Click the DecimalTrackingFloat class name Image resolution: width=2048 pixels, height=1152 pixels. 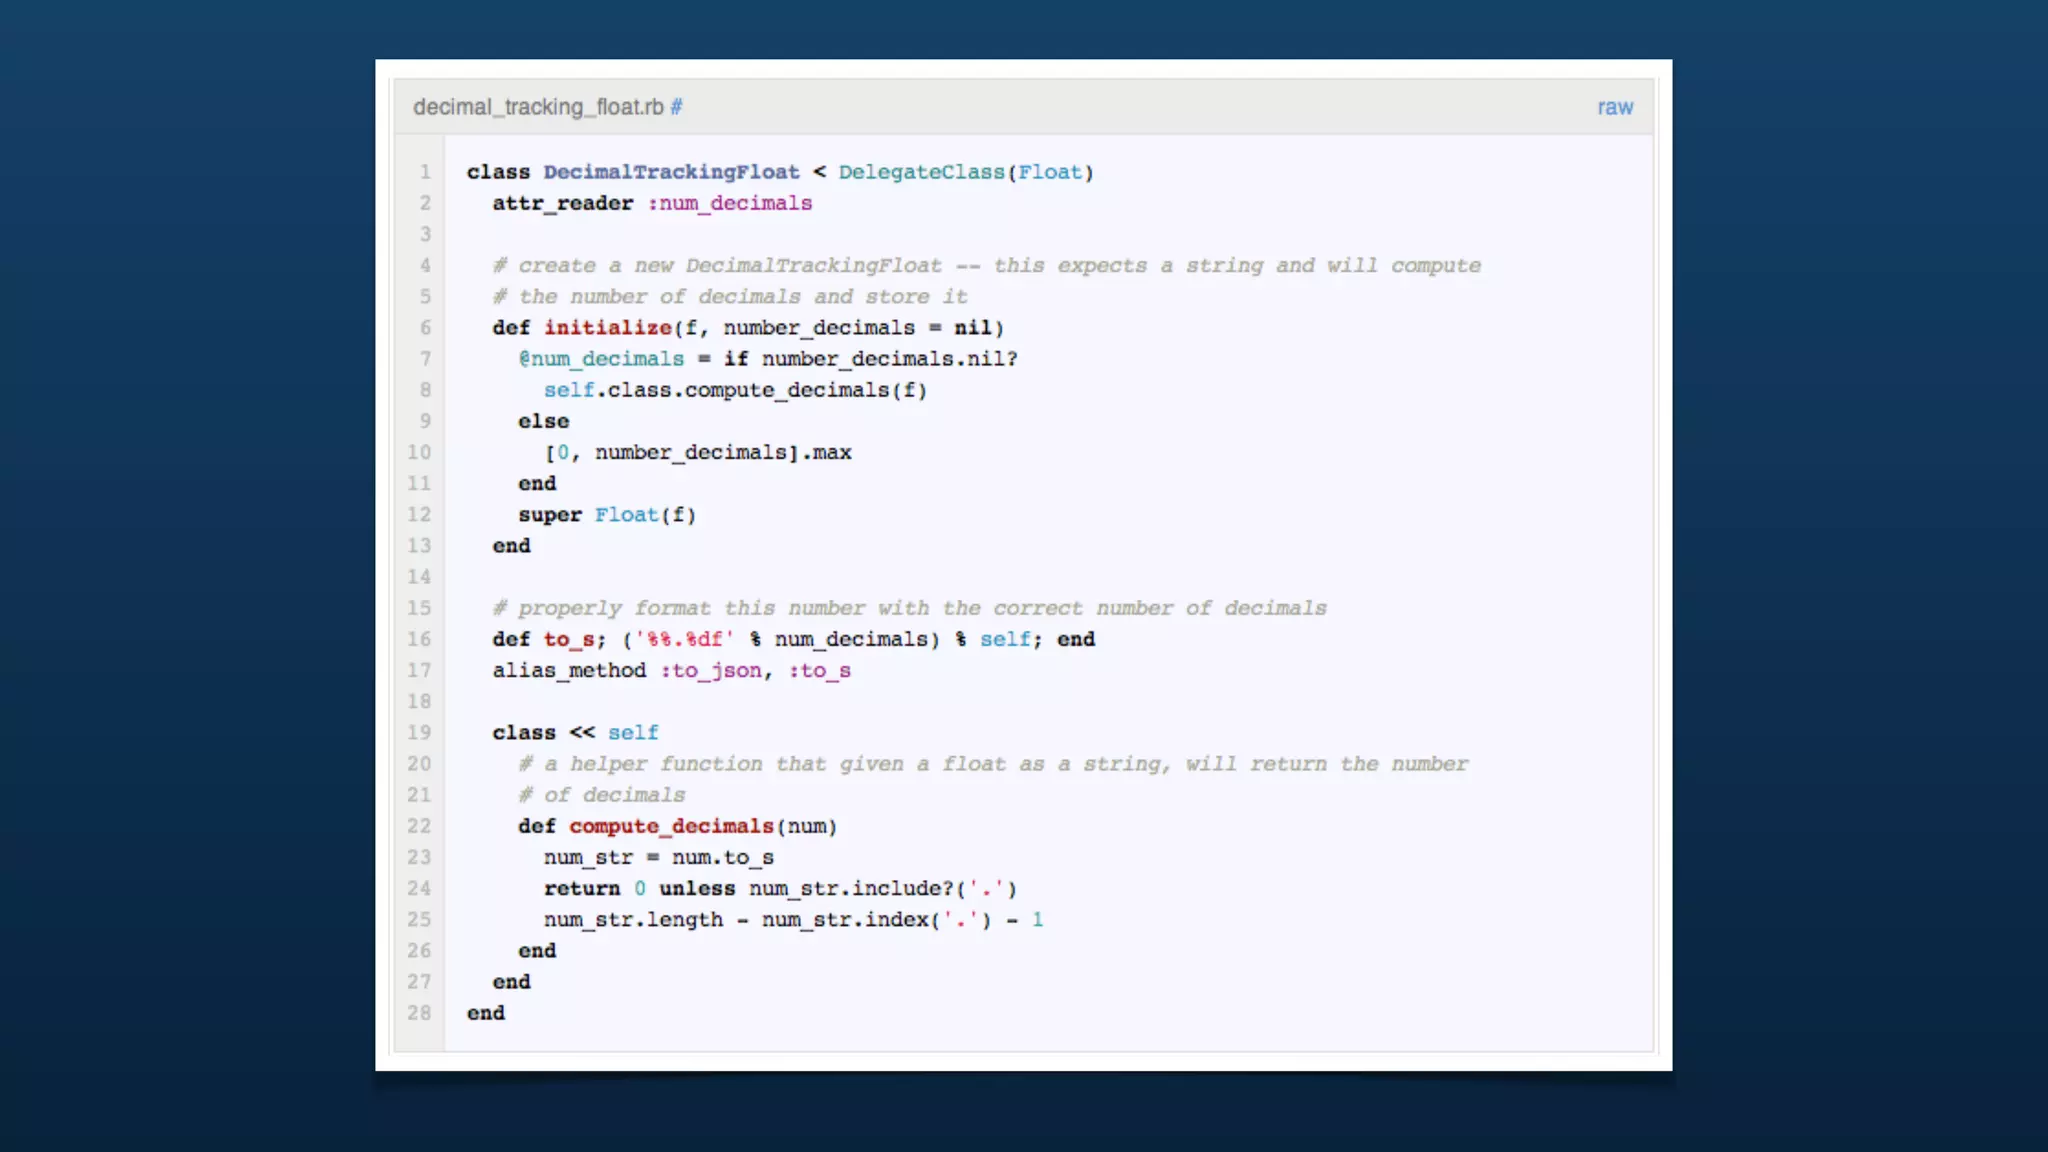point(671,172)
